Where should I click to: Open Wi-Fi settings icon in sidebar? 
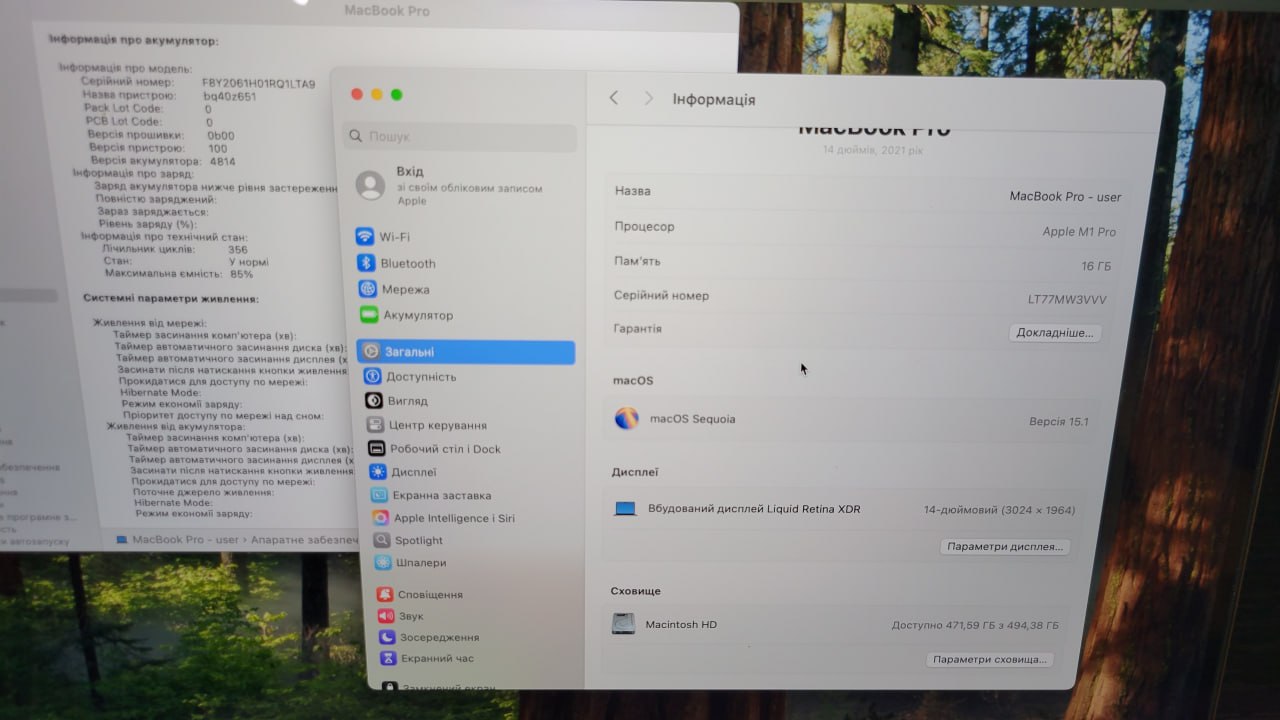(x=365, y=237)
